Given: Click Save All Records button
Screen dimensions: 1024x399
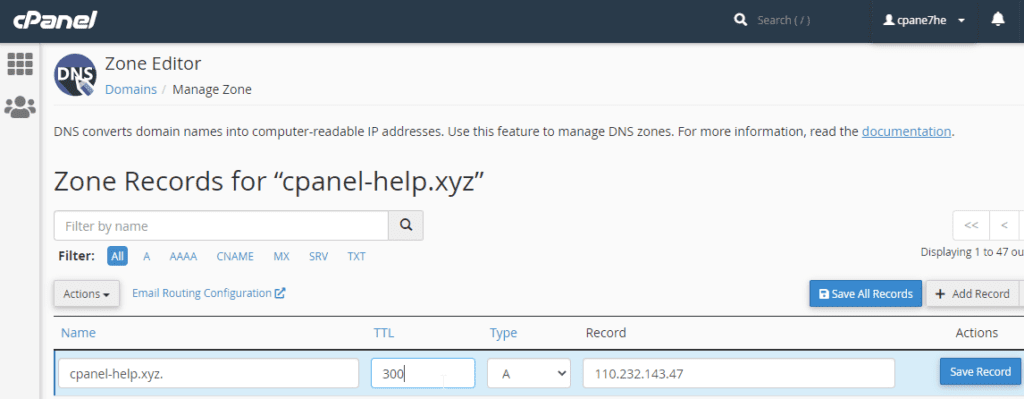Looking at the screenshot, I should [x=865, y=294].
